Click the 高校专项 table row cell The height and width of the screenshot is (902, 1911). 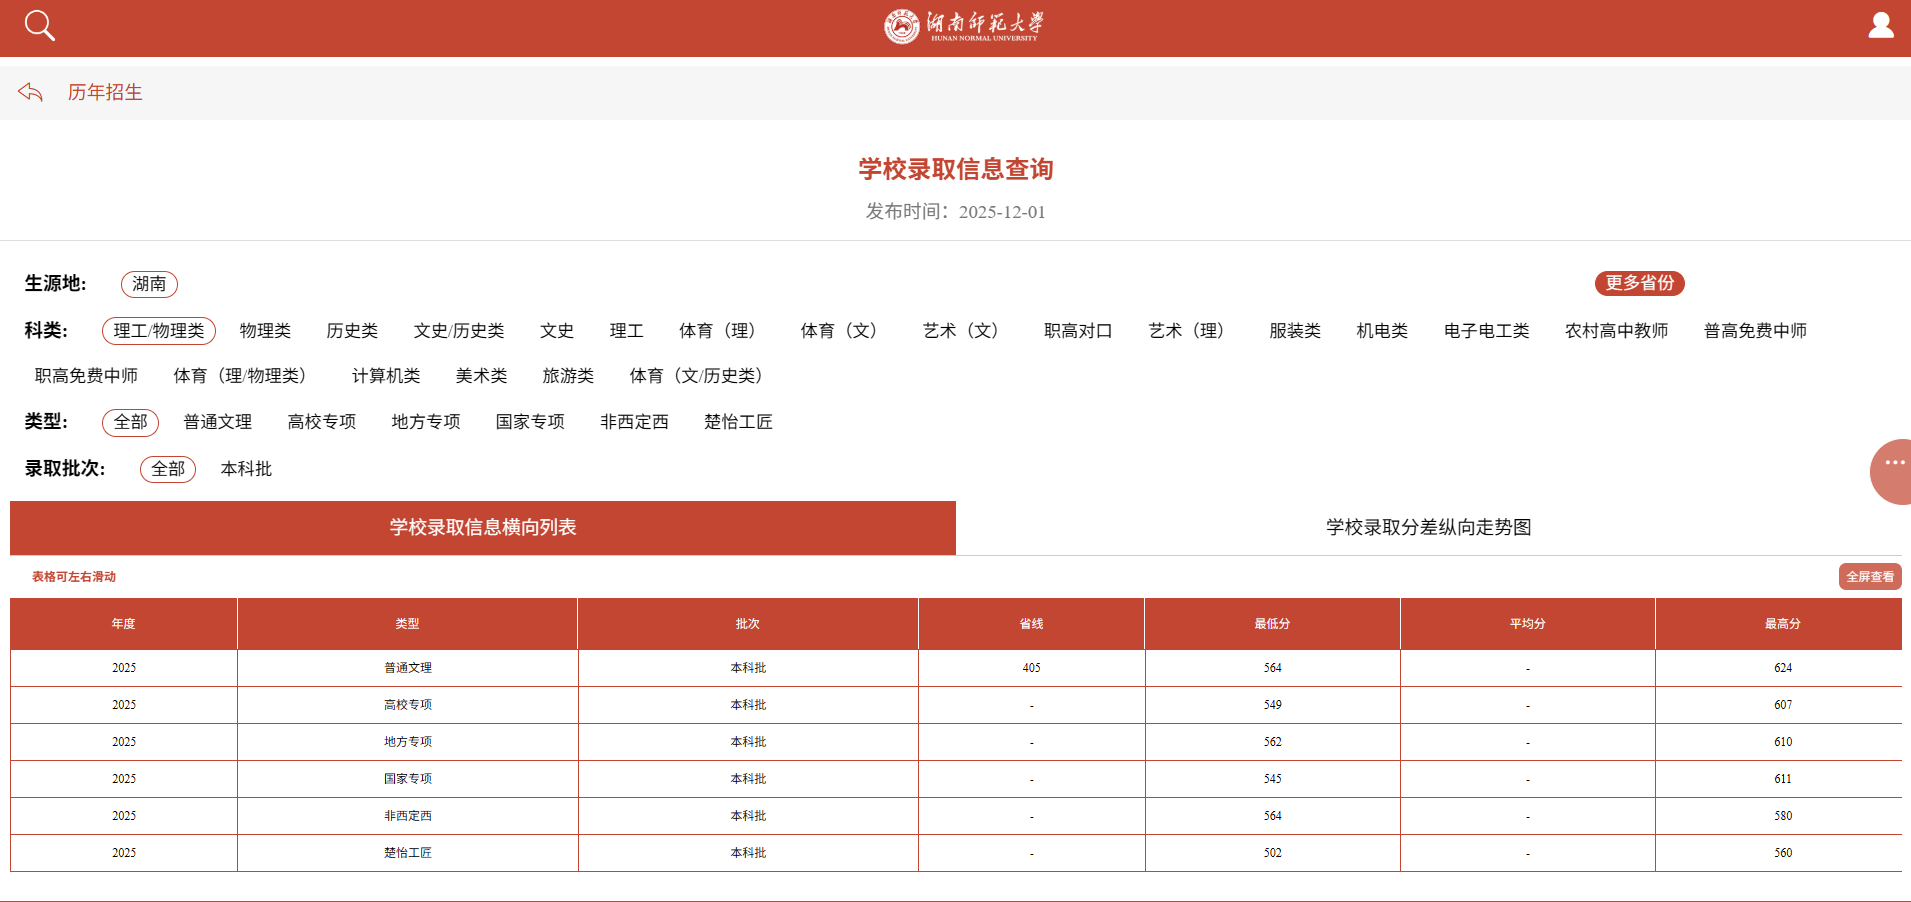click(x=408, y=705)
